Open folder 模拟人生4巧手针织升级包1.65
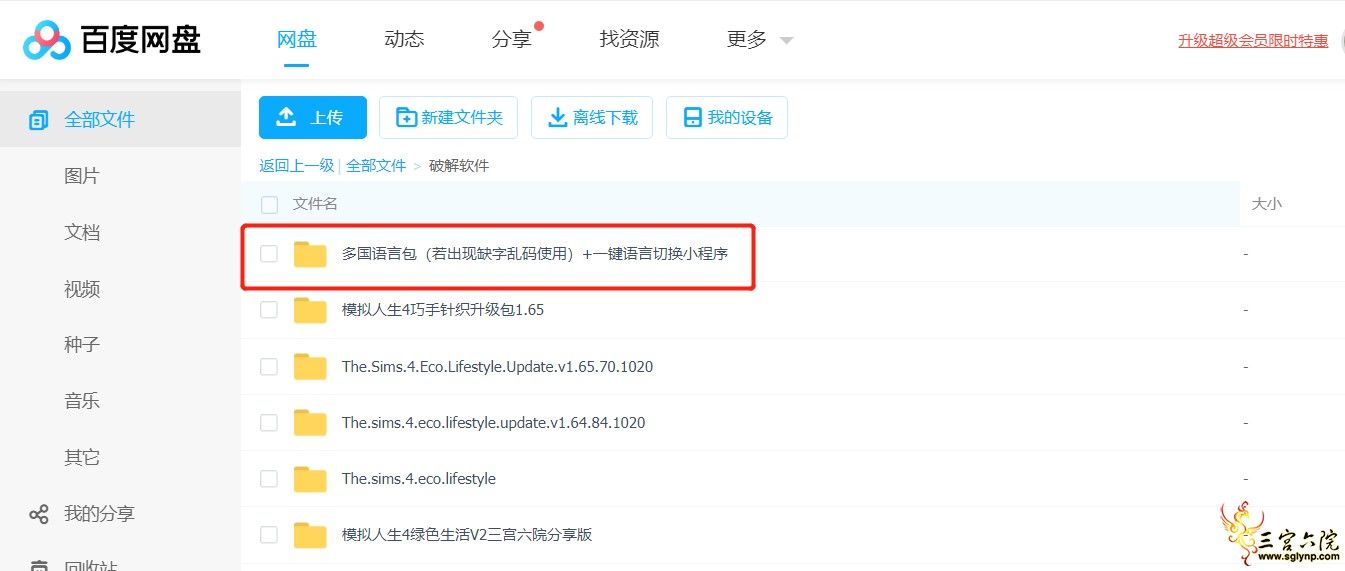The image size is (1345, 571). coord(443,310)
